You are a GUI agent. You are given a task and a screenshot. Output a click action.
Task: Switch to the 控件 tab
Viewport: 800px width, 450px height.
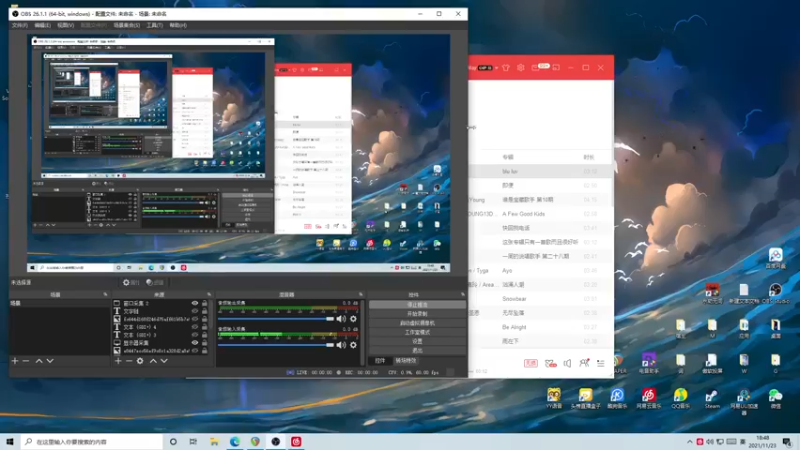point(380,361)
